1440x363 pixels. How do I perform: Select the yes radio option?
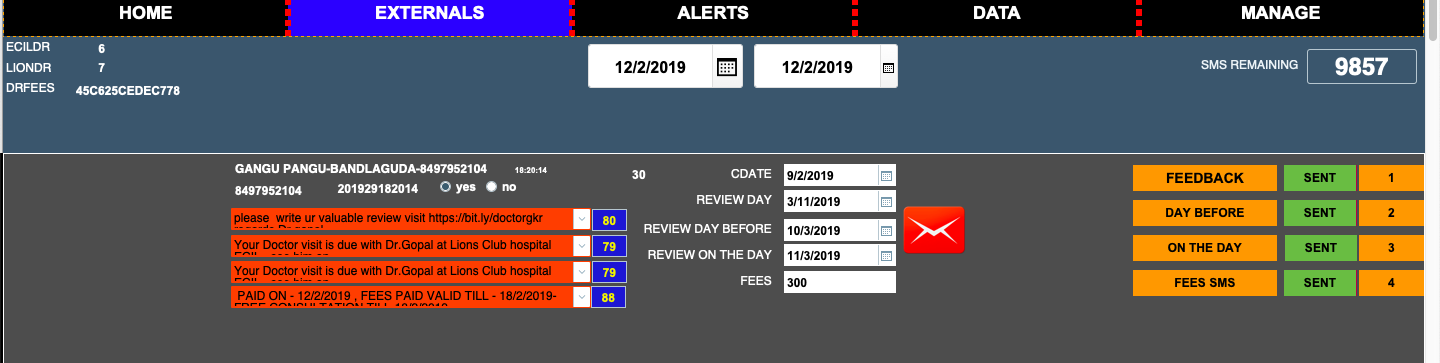[x=446, y=187]
